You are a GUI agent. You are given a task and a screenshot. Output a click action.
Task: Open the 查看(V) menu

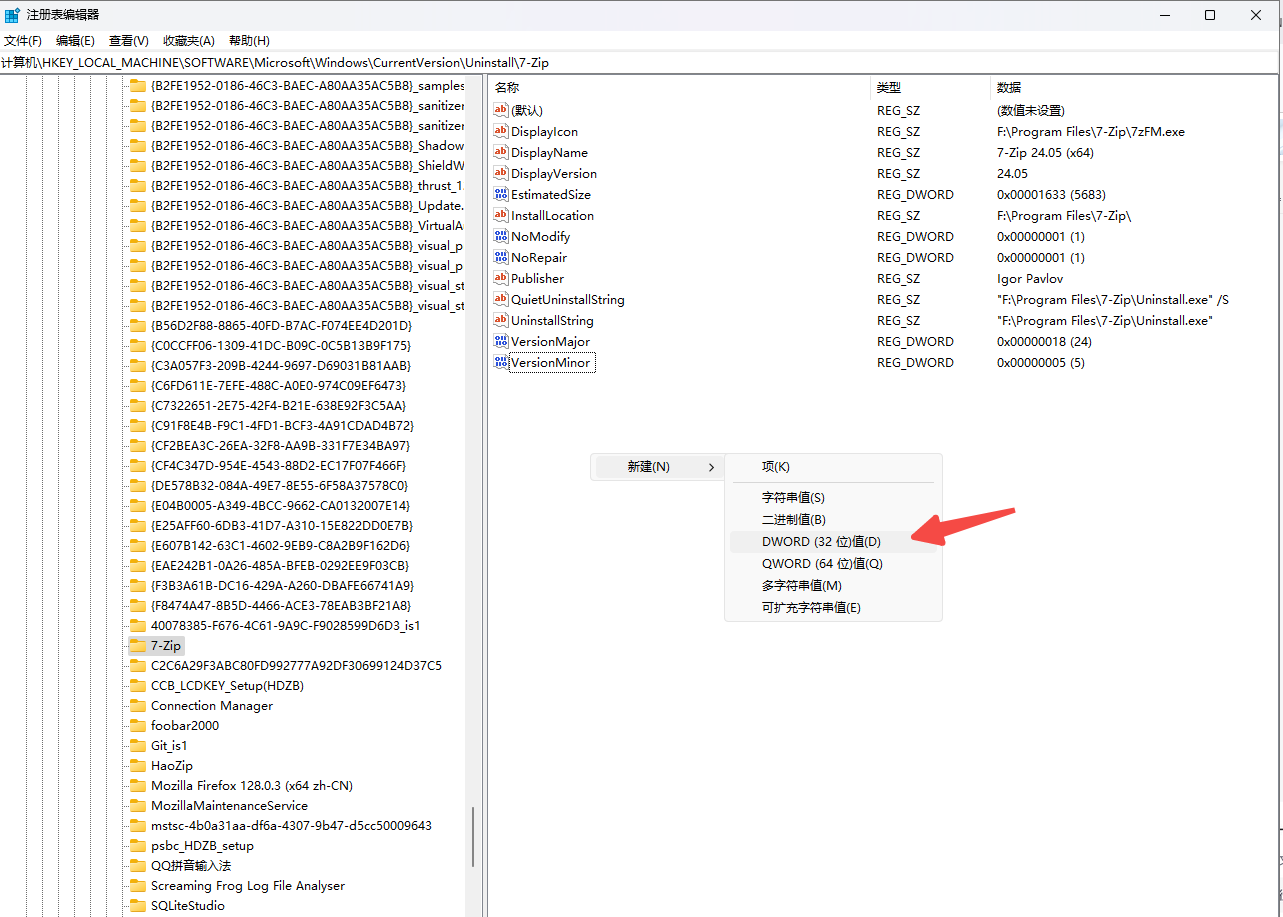point(129,41)
